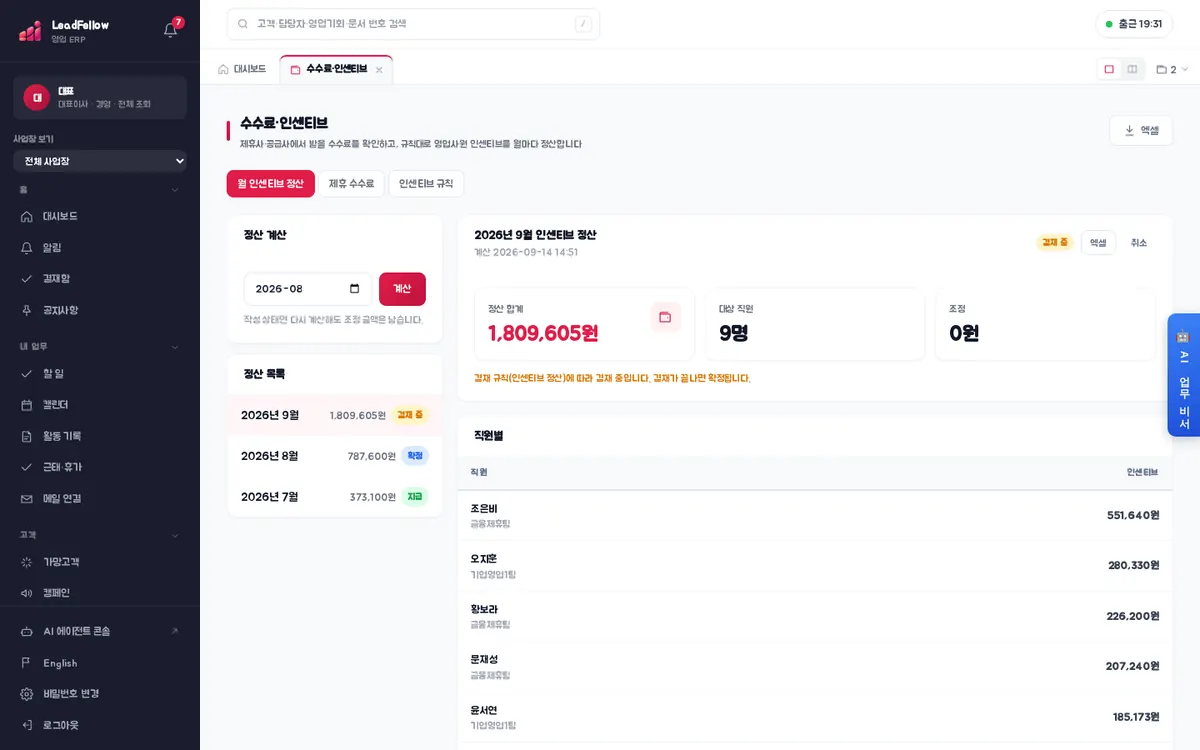Click the English flag icon
Viewport: 1200px width, 750px height.
[27, 663]
